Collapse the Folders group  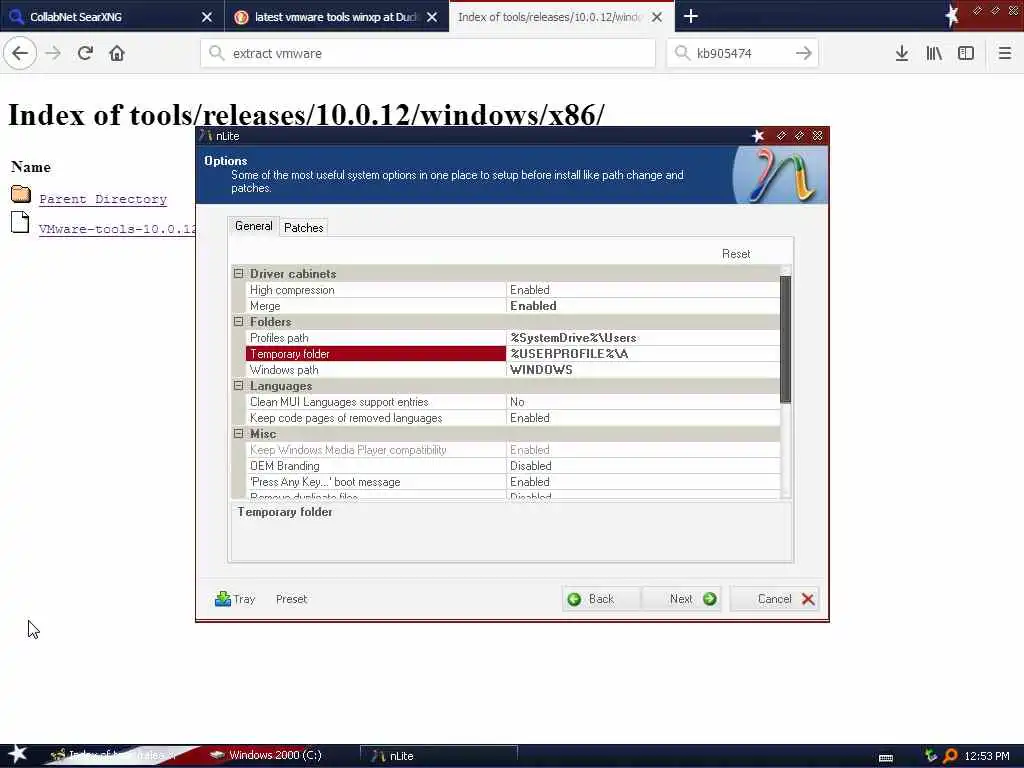[x=238, y=322]
